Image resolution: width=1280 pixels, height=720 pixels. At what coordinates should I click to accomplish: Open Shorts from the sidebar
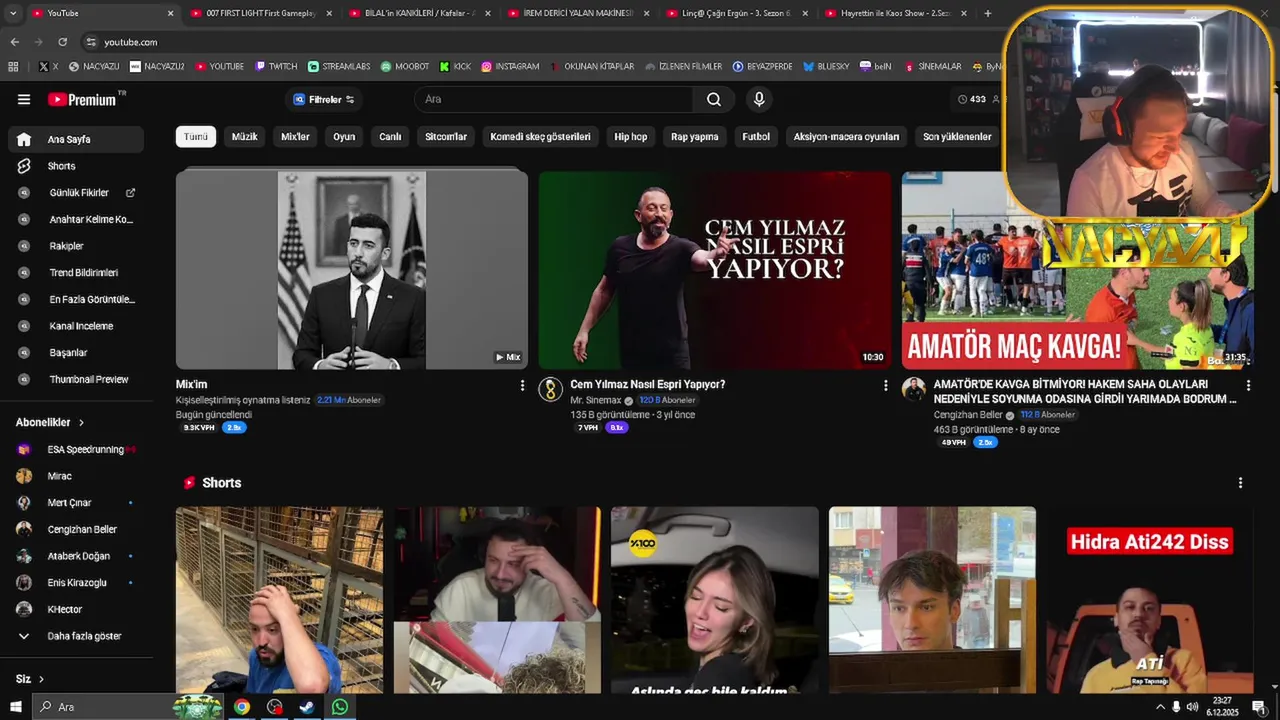[76, 166]
